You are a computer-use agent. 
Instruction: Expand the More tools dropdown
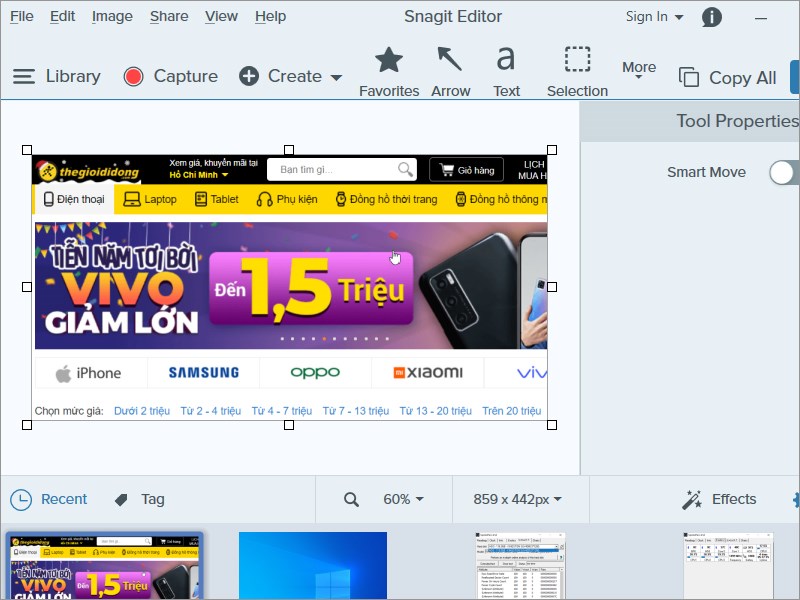click(x=639, y=70)
